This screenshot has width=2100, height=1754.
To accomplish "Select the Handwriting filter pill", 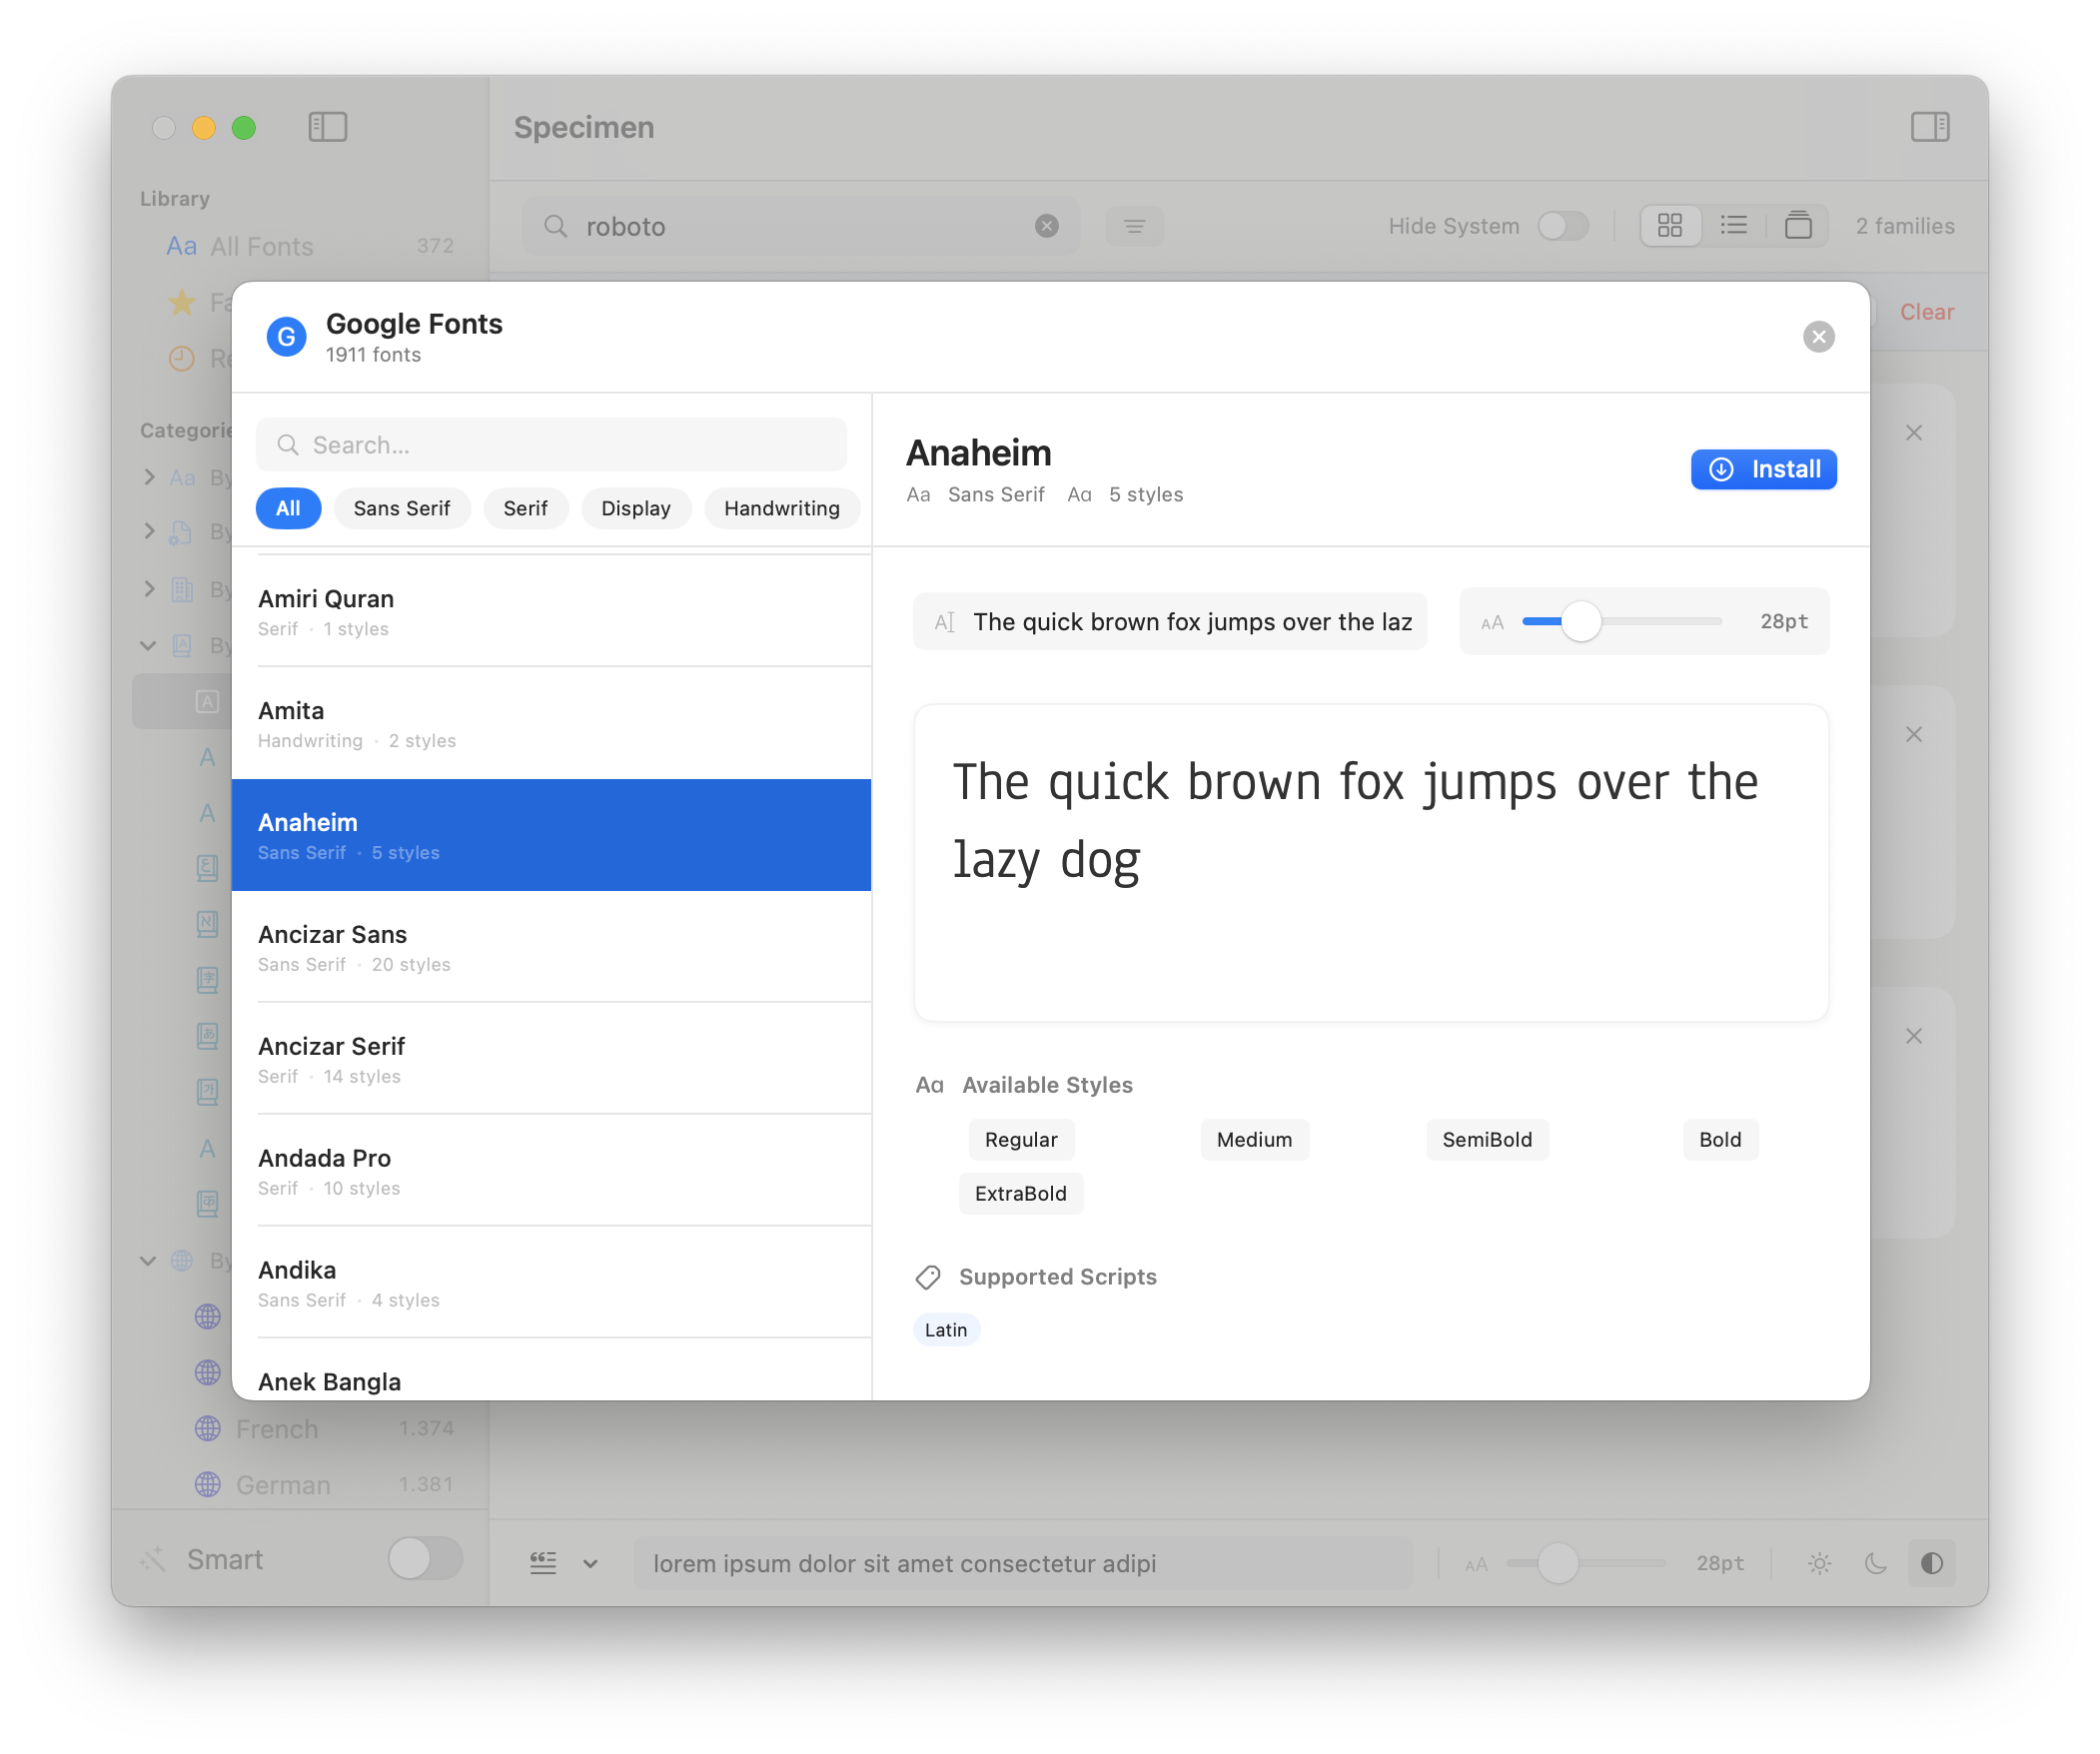I will click(x=781, y=508).
